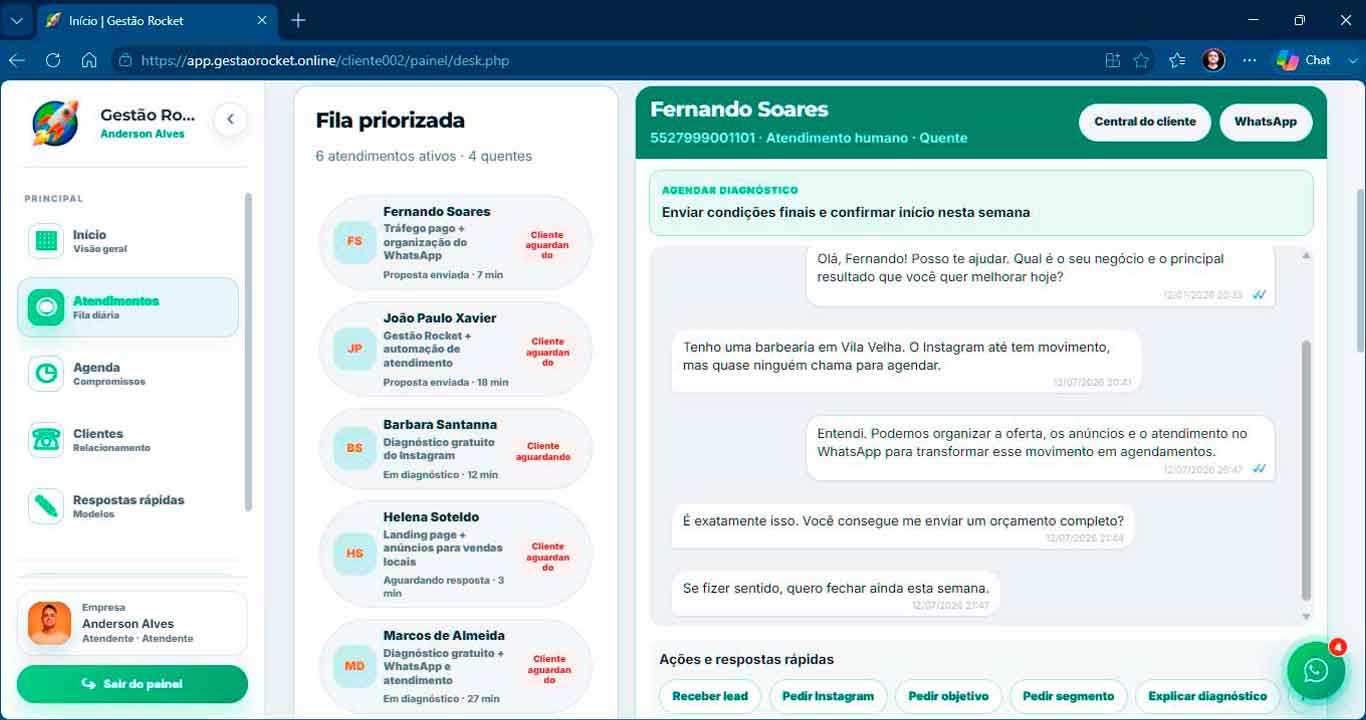Select Explicar diagnóstico quick reply
The image size is (1366, 720).
[1207, 696]
